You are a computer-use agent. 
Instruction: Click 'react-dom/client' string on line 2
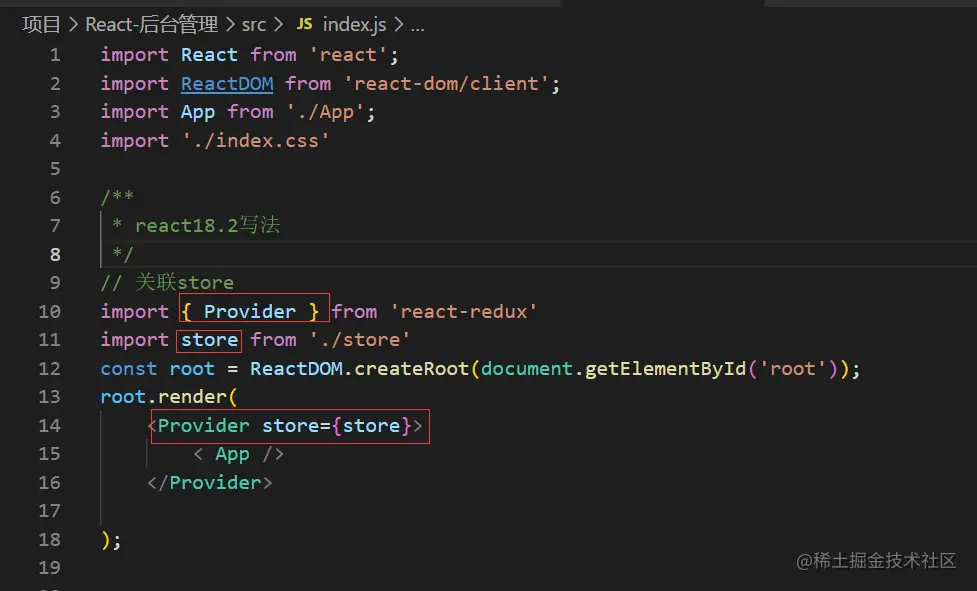coord(446,83)
